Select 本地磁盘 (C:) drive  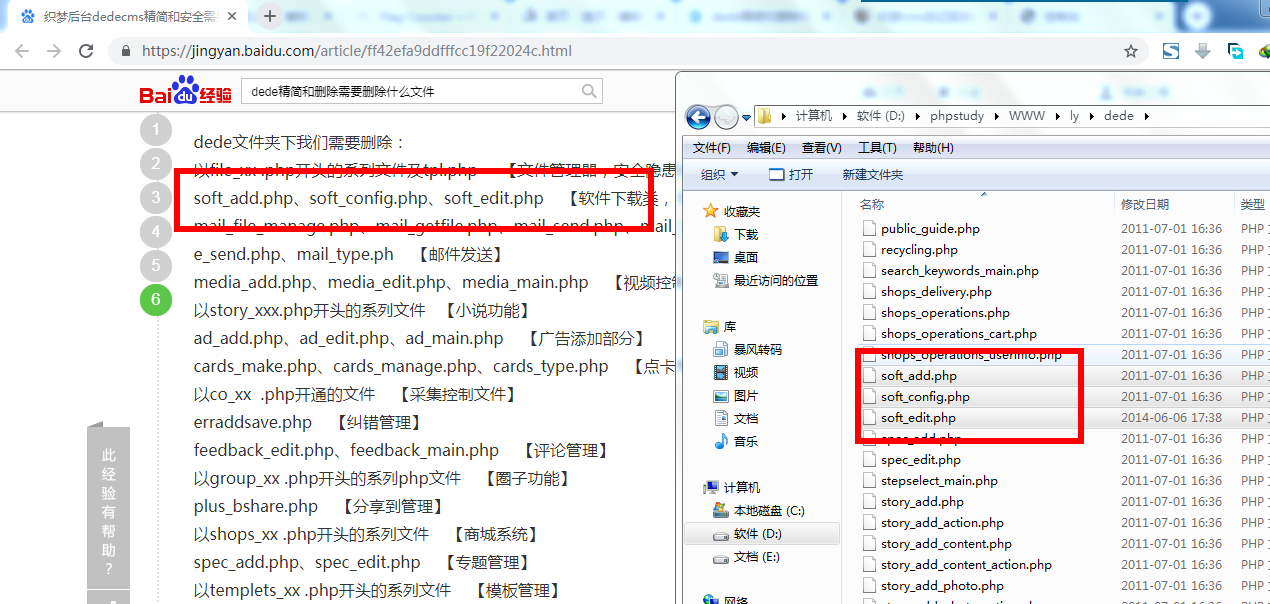tap(768, 510)
